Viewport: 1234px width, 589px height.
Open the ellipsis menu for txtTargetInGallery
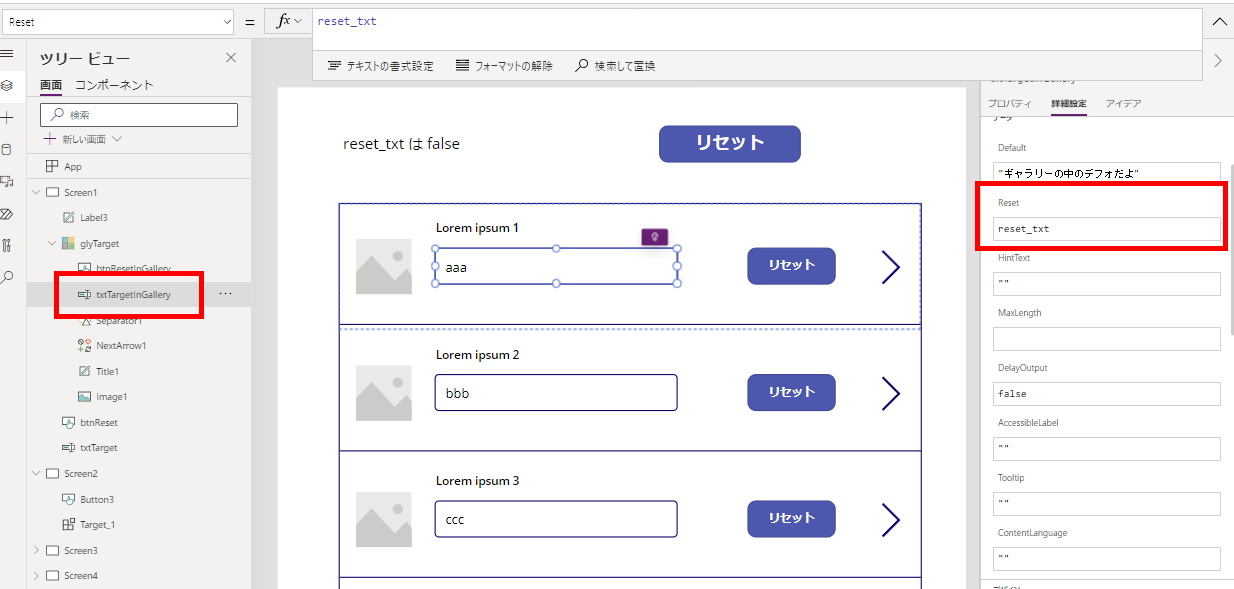[x=226, y=295]
